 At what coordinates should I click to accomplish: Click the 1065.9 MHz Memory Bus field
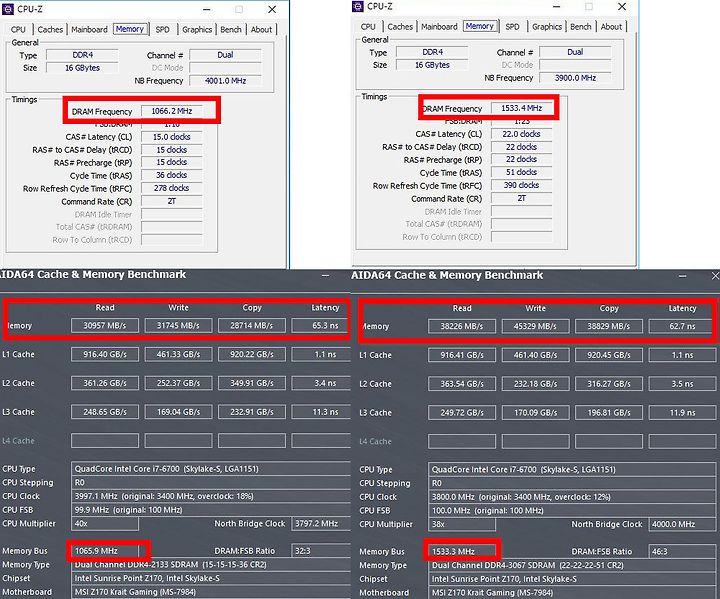pyautogui.click(x=105, y=551)
